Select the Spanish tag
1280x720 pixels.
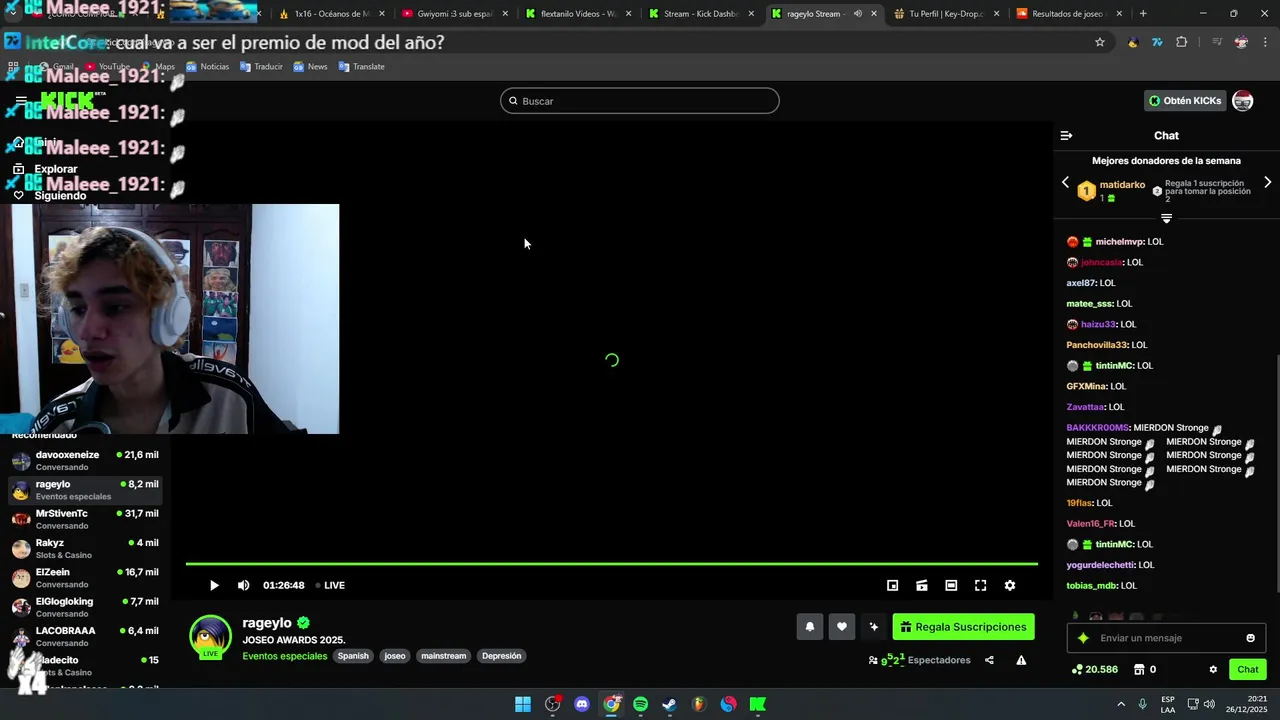353,656
